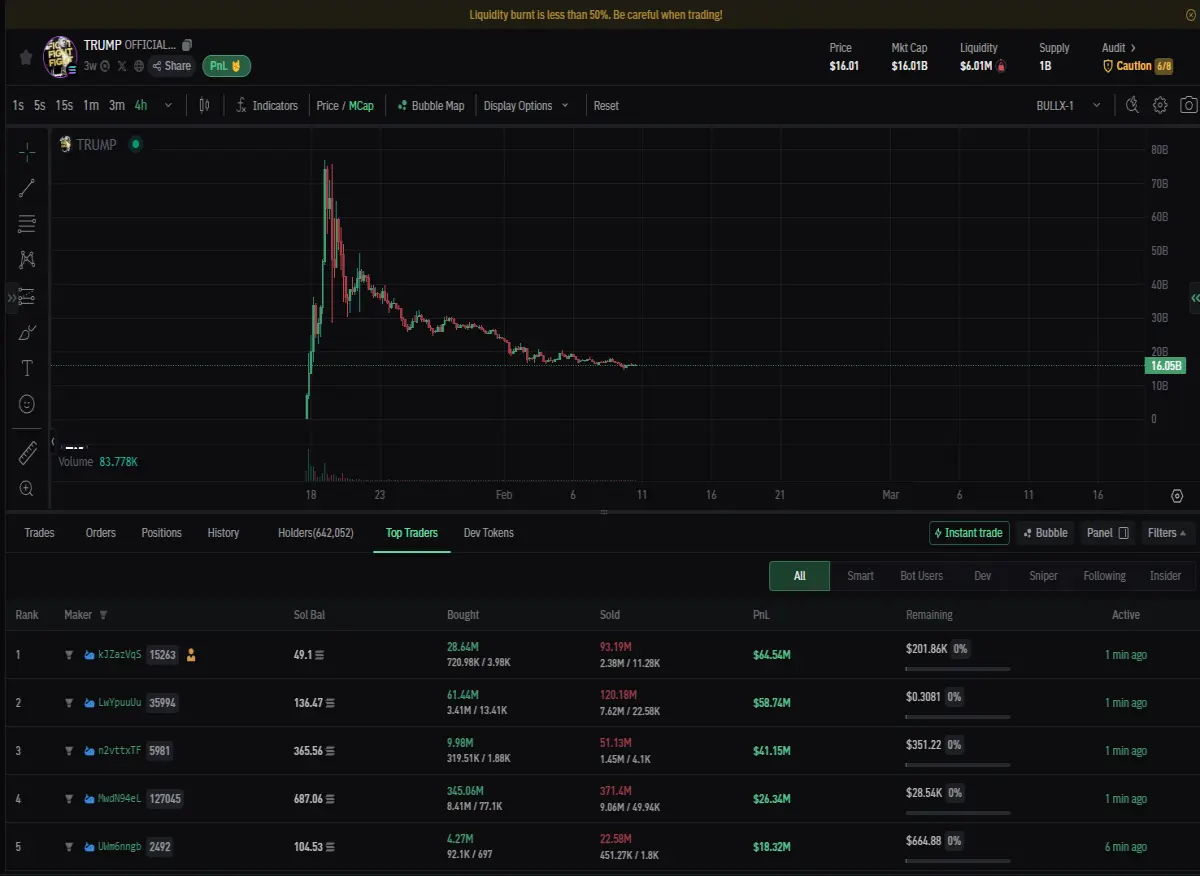1200x876 pixels.
Task: Open search icon next to 3w age
Action: point(105,66)
